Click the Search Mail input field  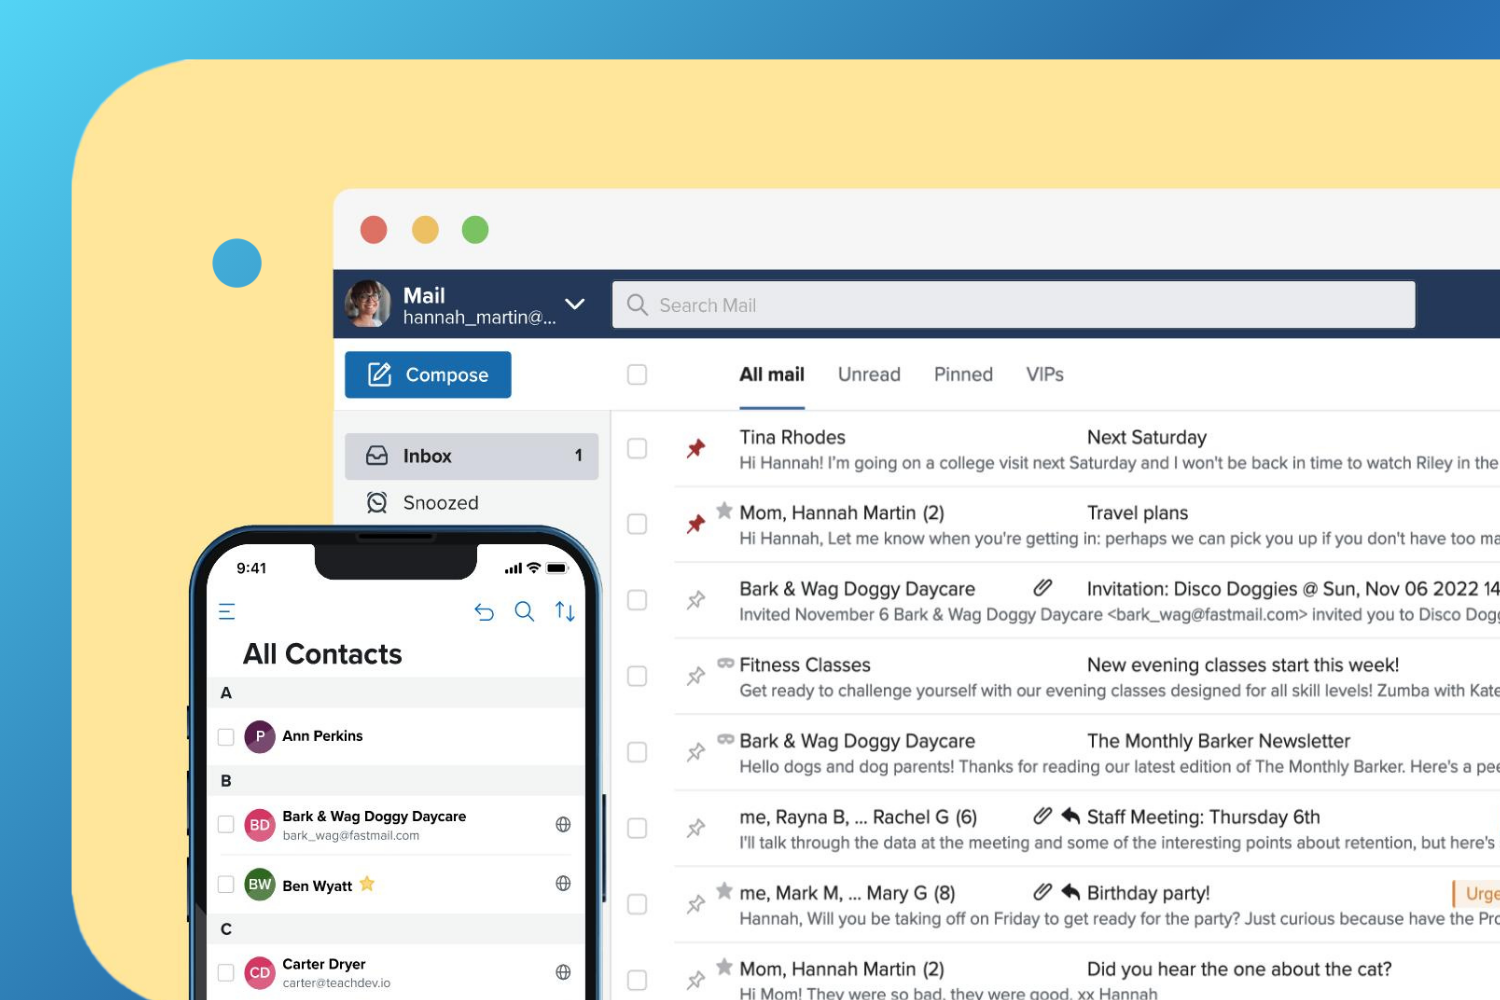(x=1014, y=305)
